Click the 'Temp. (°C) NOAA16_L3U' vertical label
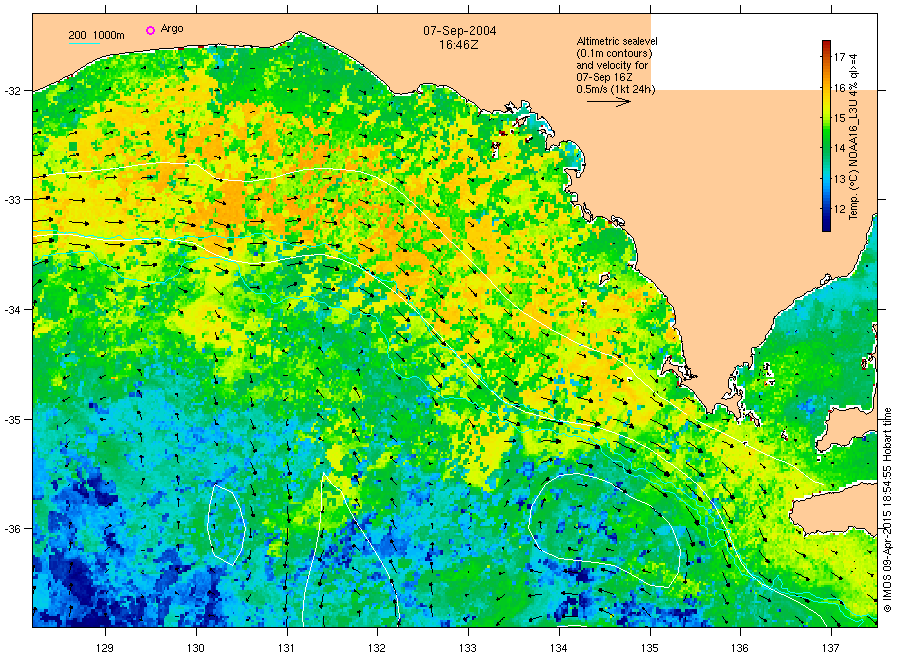This screenshot has width=900, height=660. (854, 137)
